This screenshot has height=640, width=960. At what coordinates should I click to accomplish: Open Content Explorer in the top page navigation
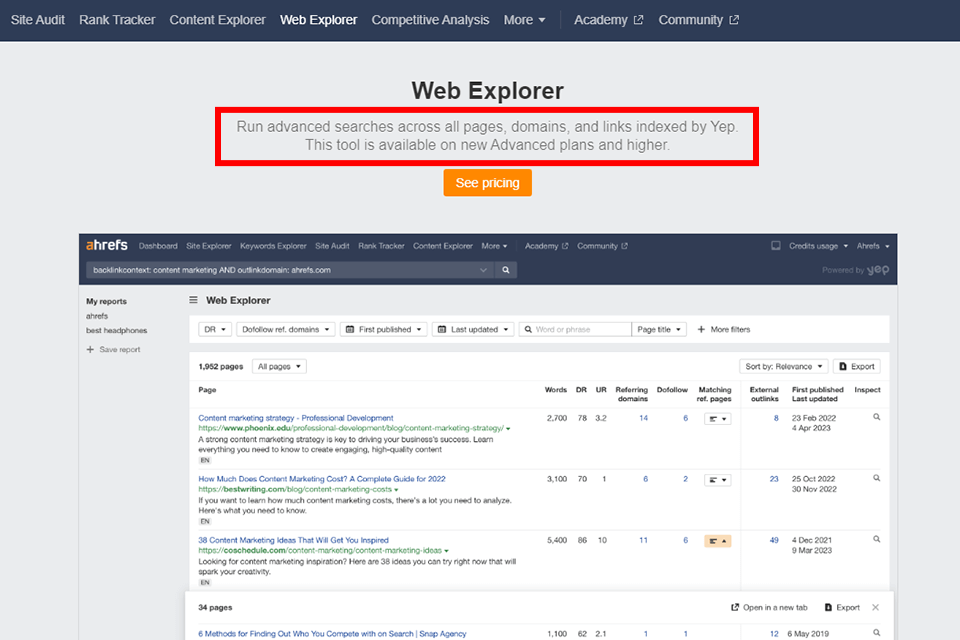tap(217, 20)
